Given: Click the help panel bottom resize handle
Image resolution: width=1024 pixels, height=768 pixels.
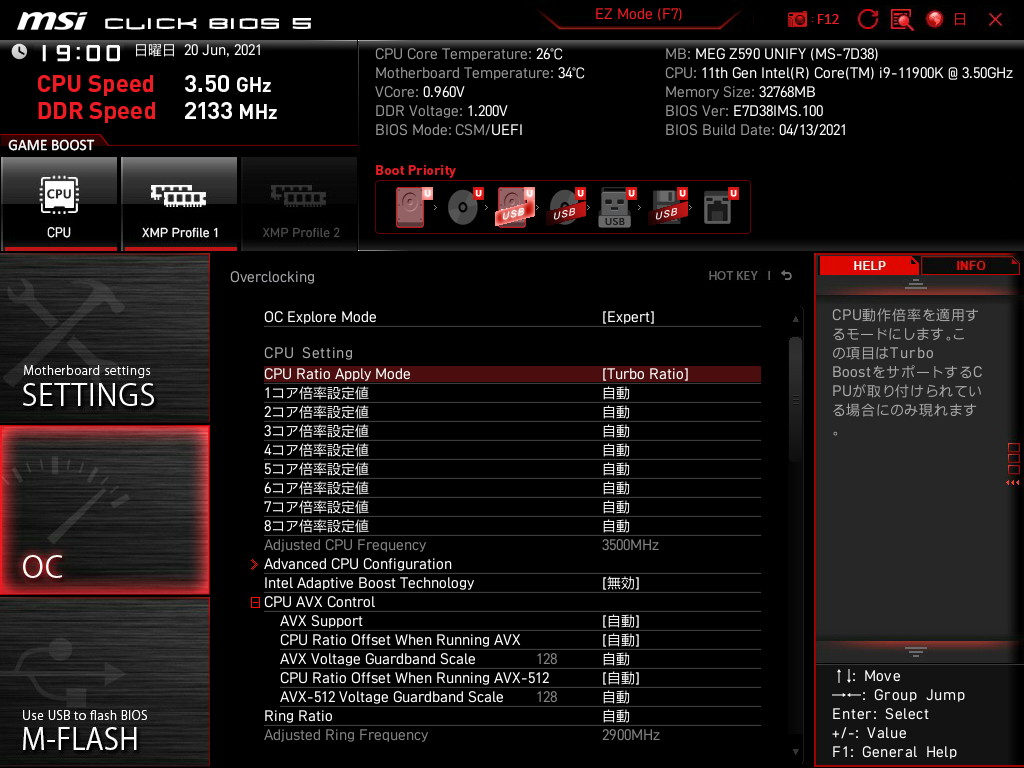Looking at the screenshot, I should click(x=916, y=650).
